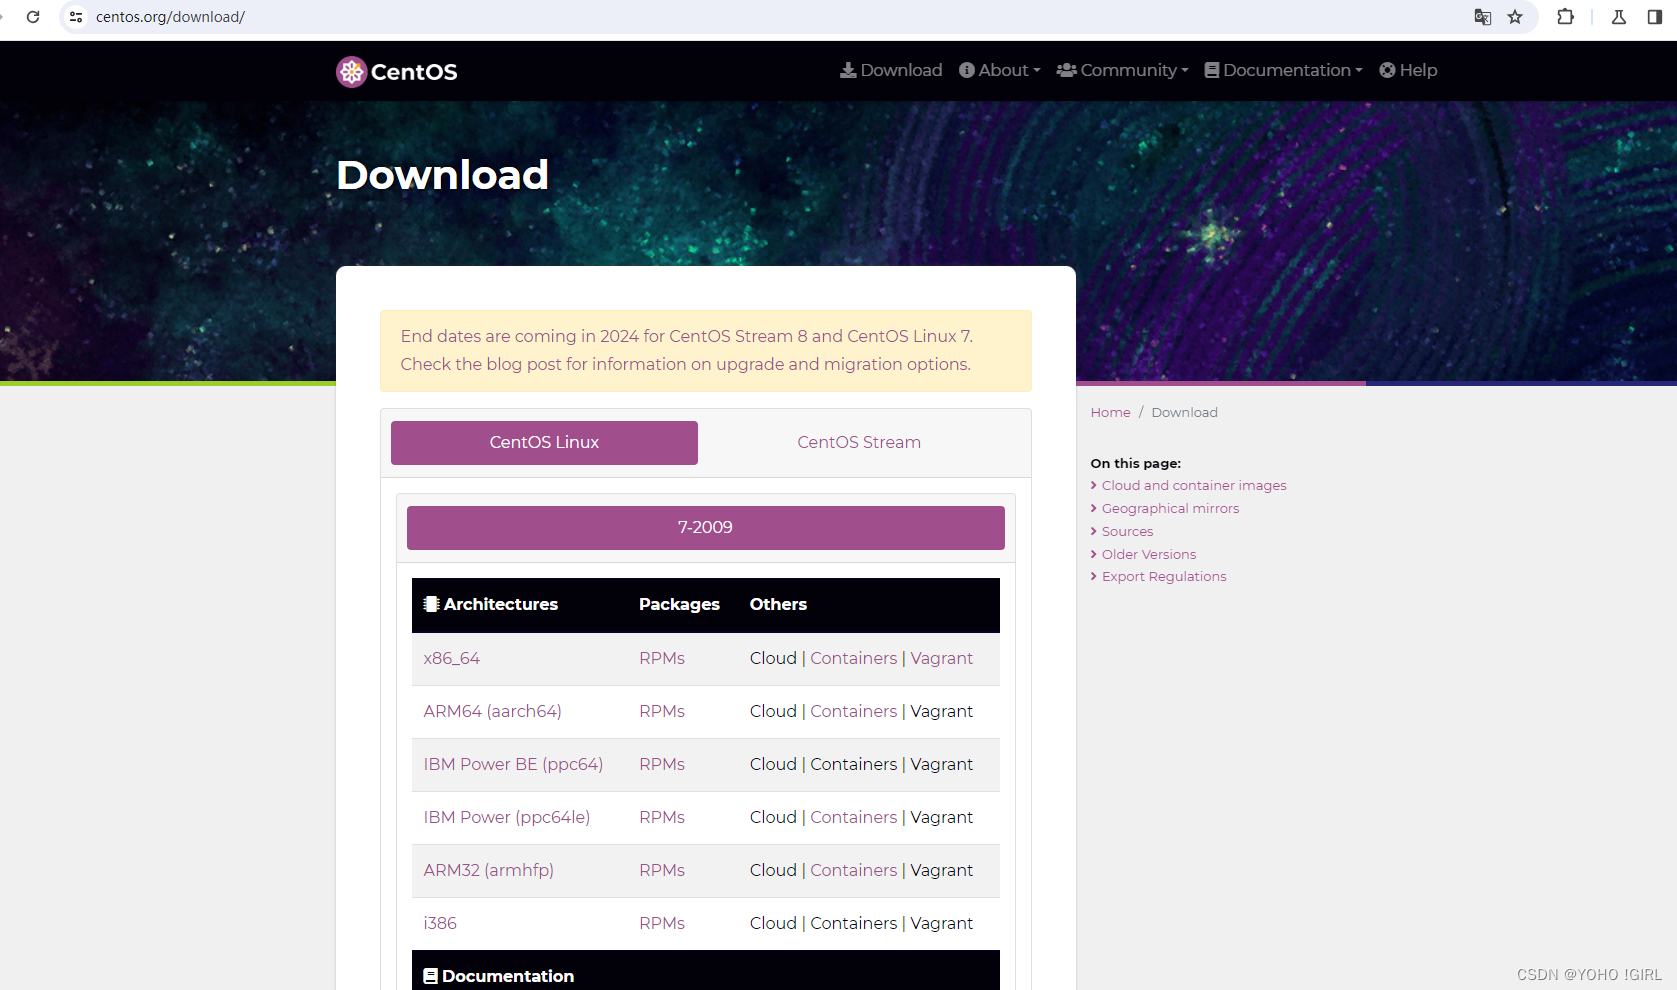The width and height of the screenshot is (1677, 990).
Task: Click the CentOS logo icon
Action: coord(351,72)
